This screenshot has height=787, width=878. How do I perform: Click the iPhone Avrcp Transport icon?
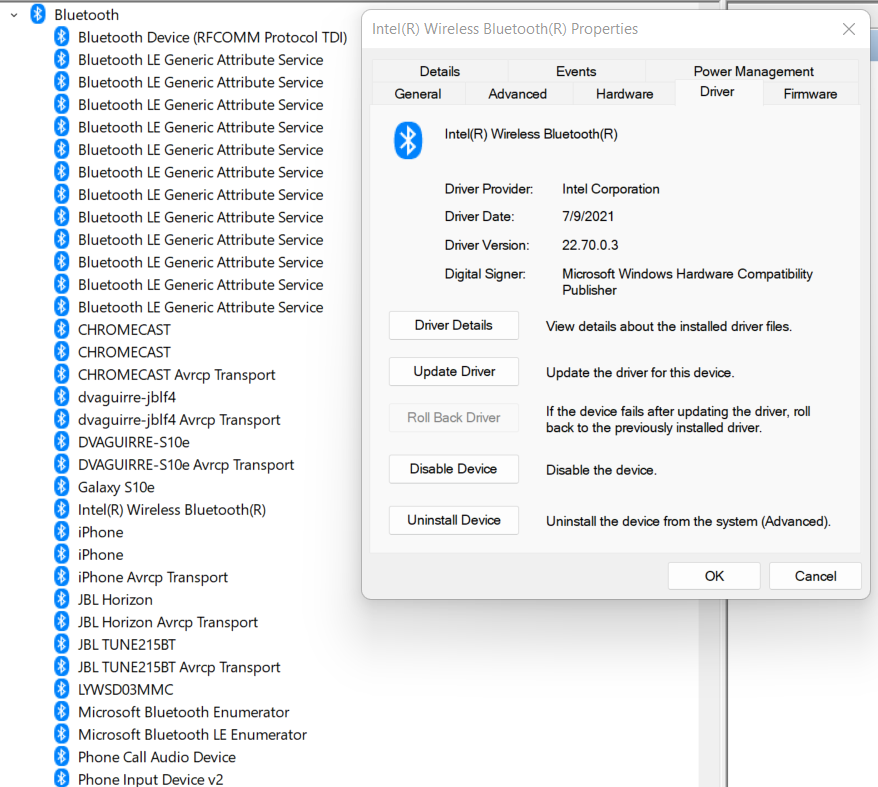[x=62, y=577]
